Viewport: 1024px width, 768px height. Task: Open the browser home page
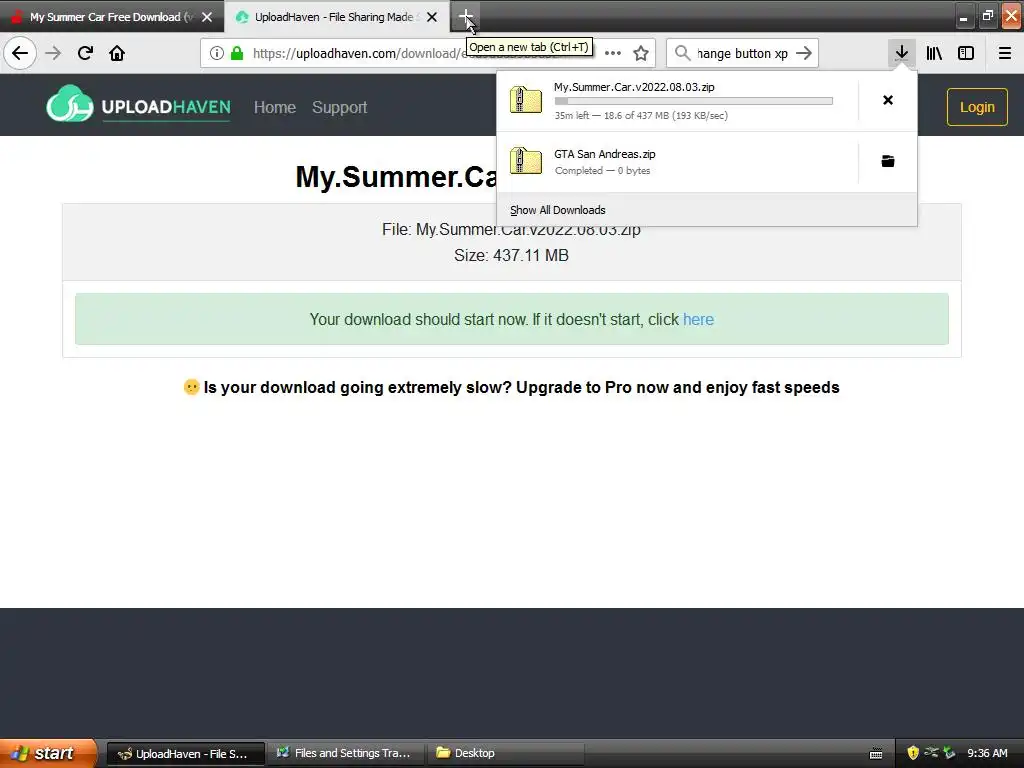(117, 53)
